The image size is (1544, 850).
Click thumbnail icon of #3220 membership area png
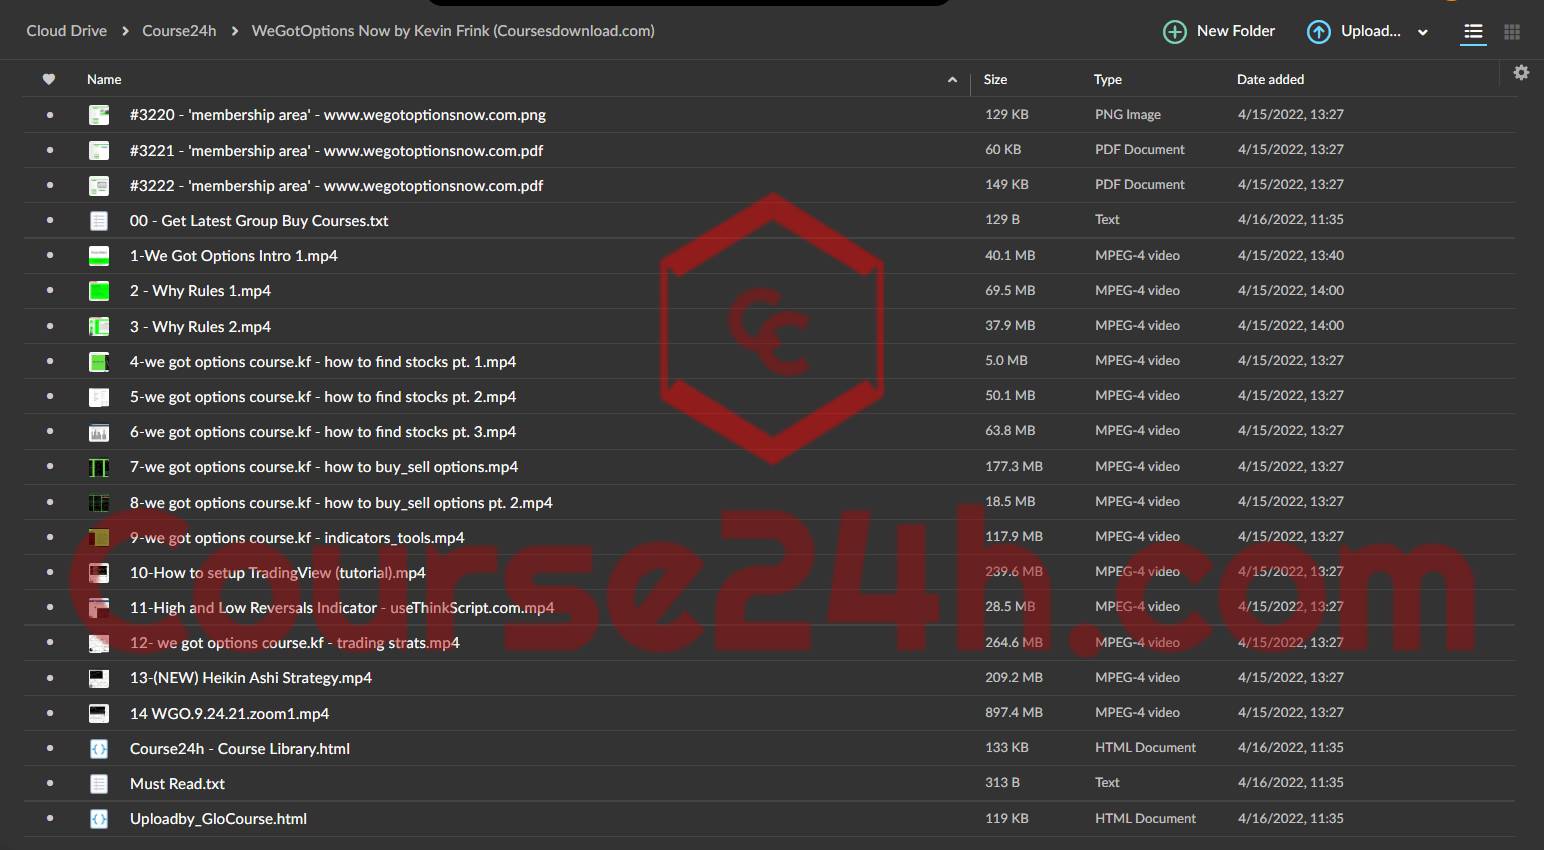(x=99, y=115)
